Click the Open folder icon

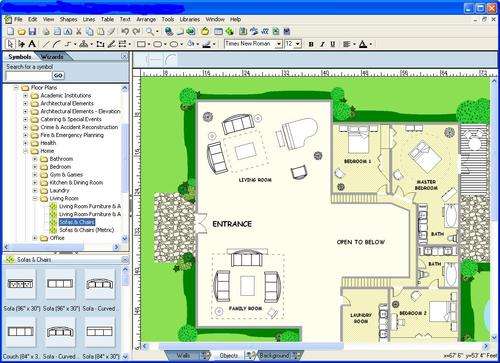(22, 32)
